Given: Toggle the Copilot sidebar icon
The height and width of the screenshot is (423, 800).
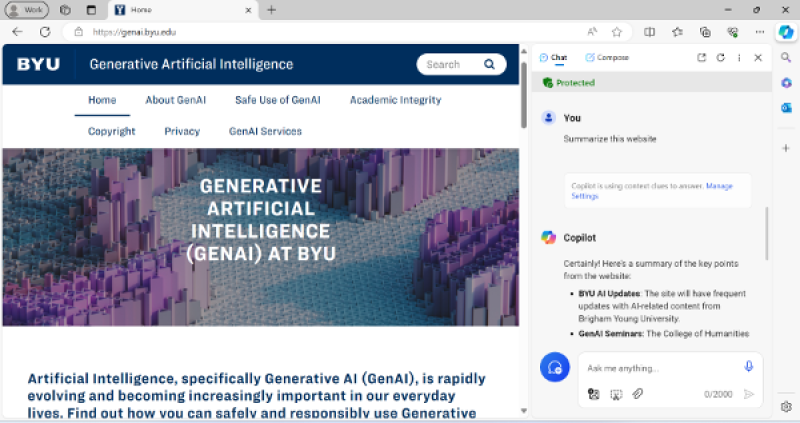Looking at the screenshot, I should point(786,32).
